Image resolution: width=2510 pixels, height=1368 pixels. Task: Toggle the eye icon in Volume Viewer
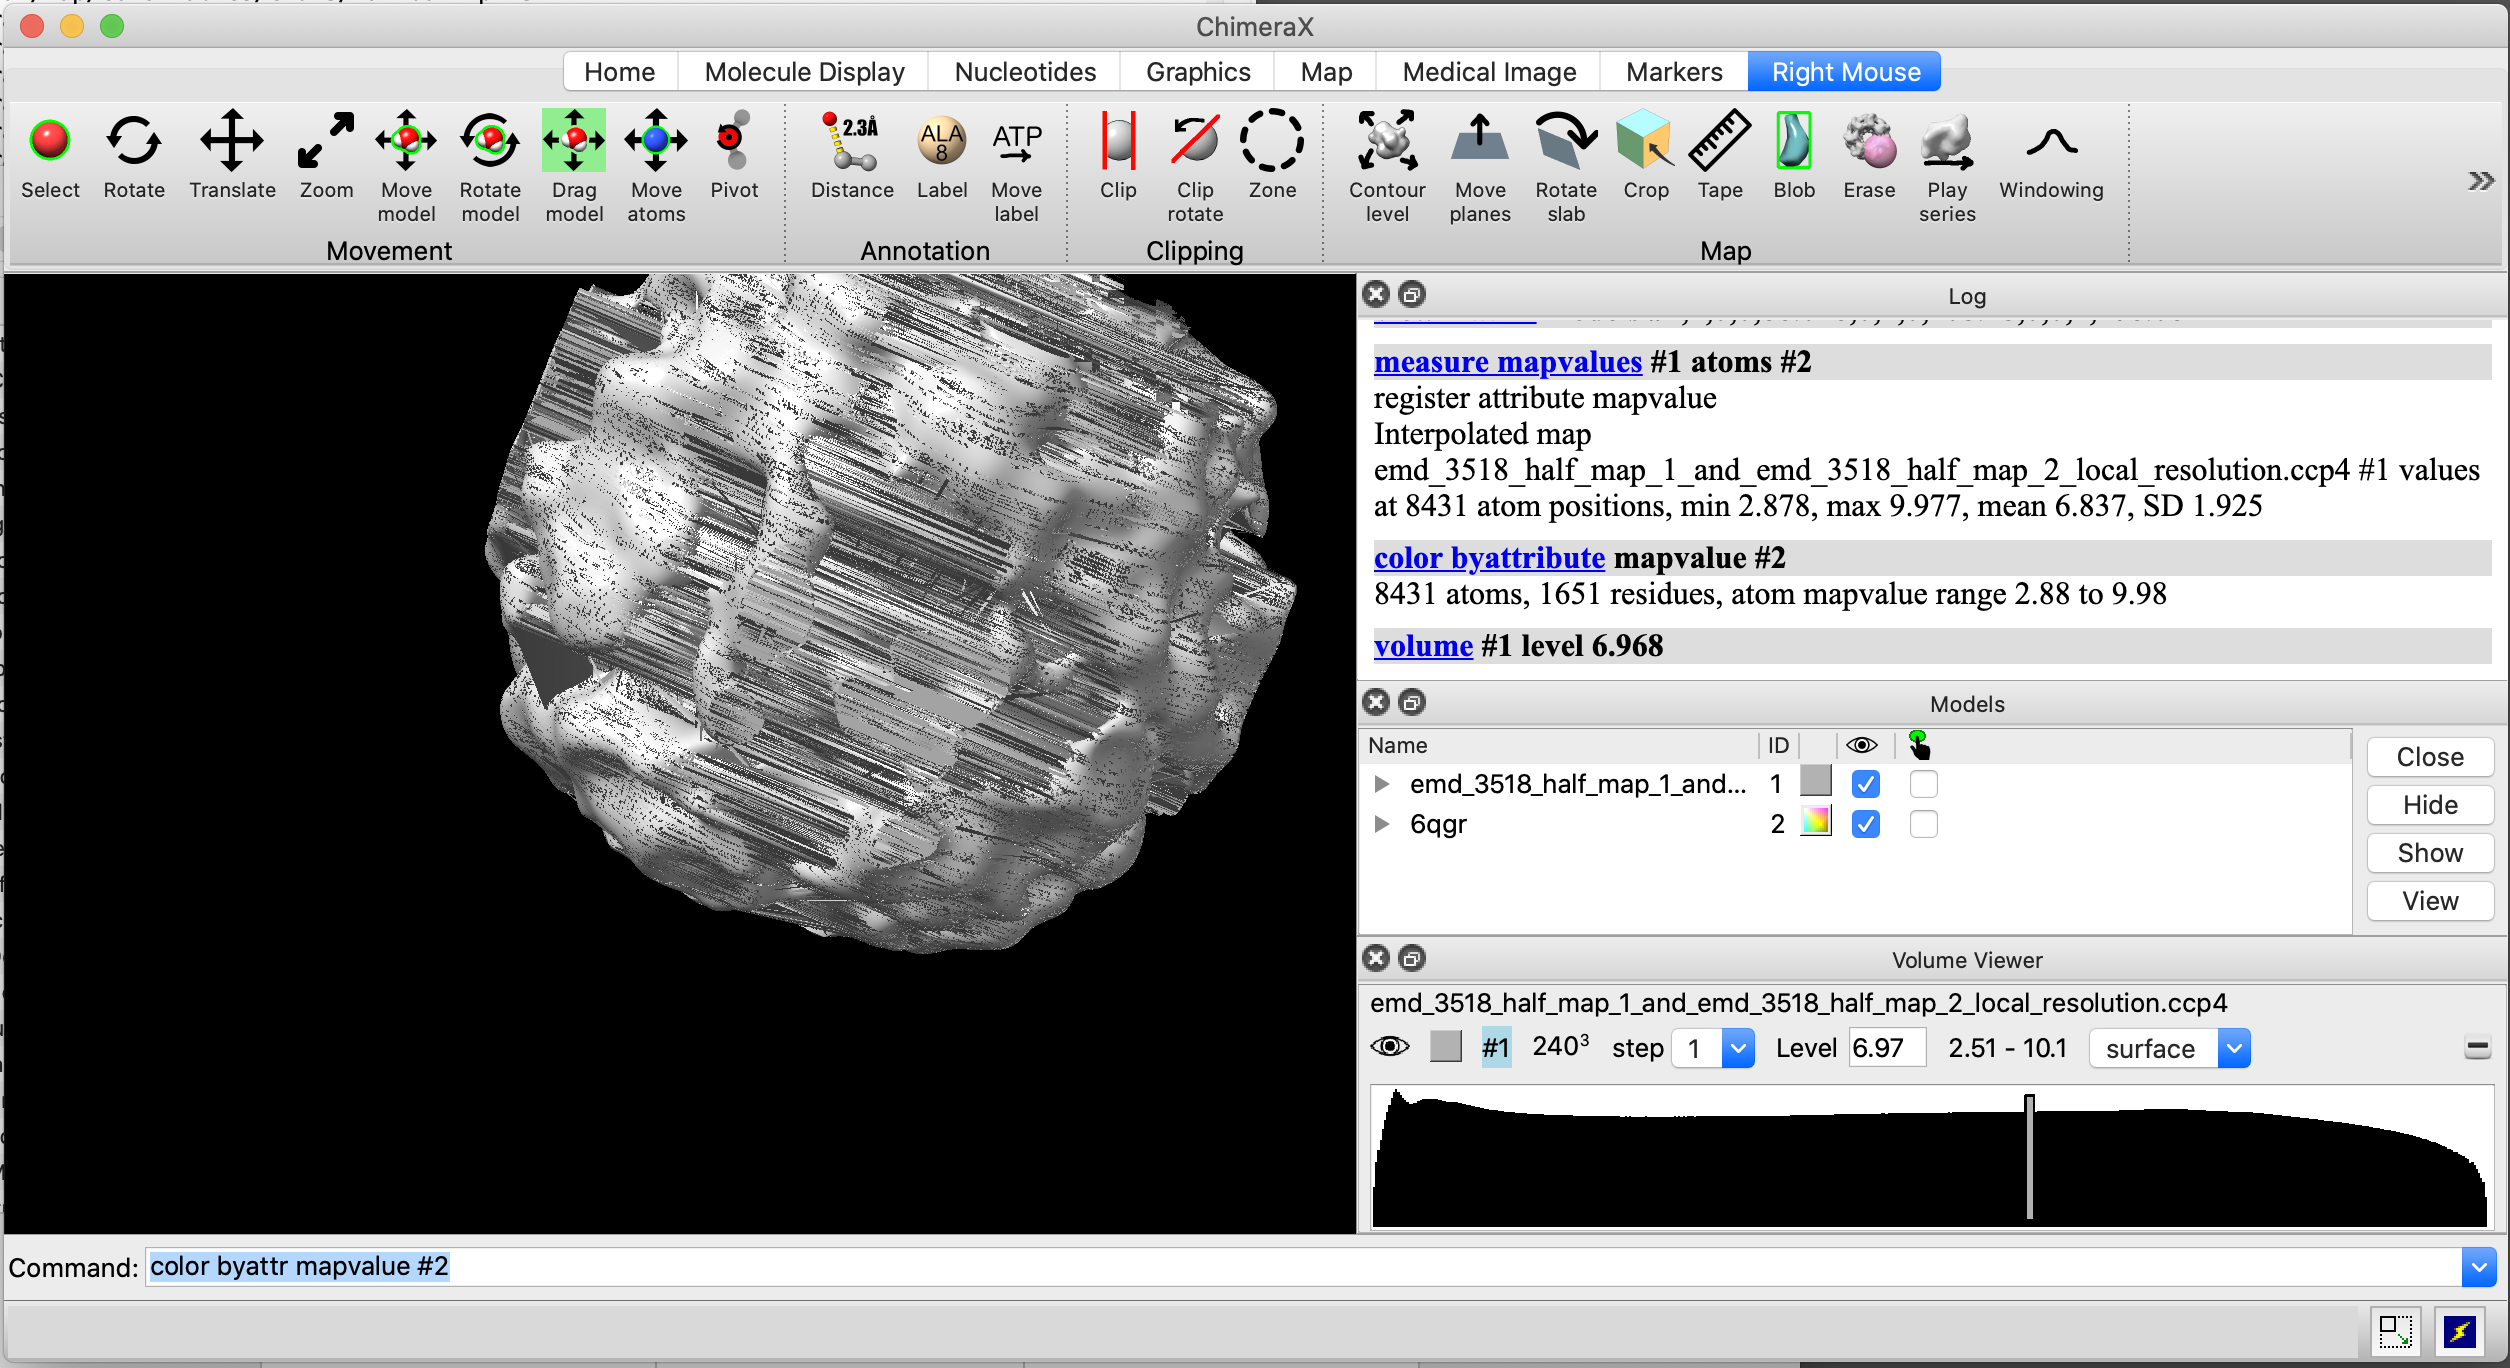click(x=1389, y=1047)
